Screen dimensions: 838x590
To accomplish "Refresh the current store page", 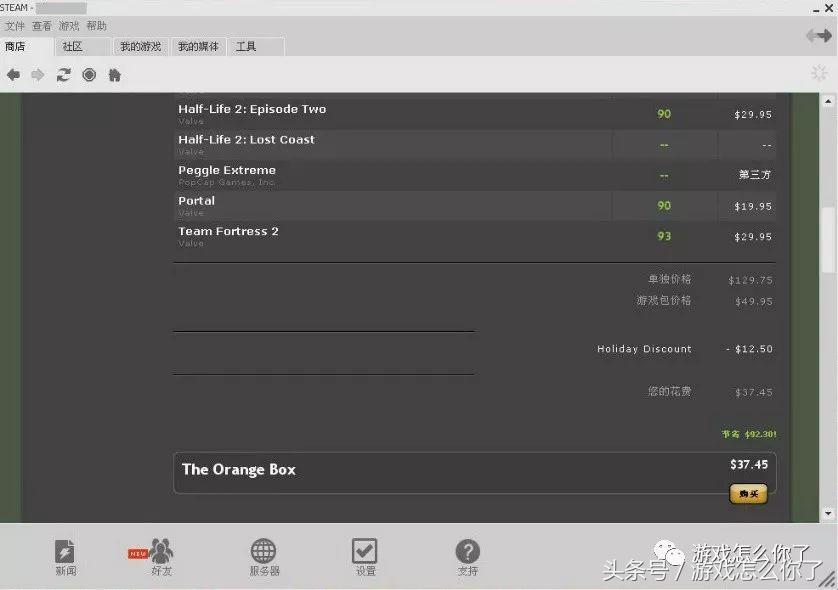I will coord(64,74).
